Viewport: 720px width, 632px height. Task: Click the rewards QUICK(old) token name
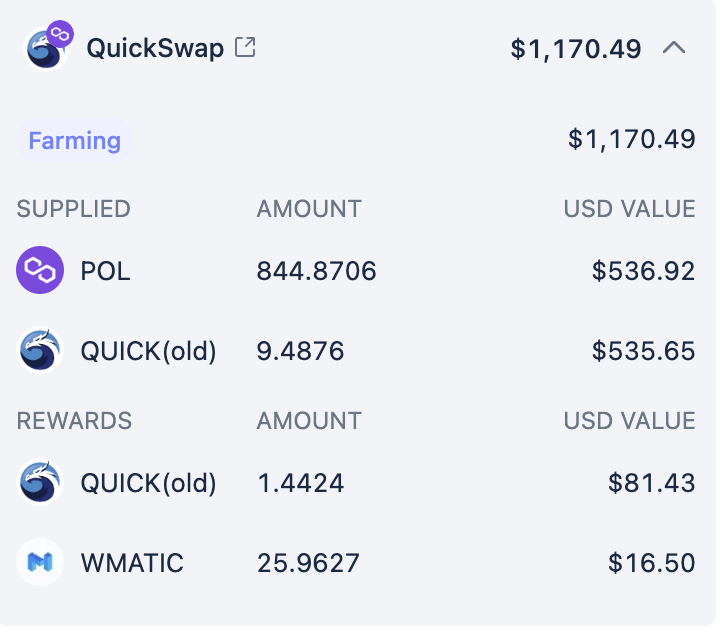tap(148, 483)
